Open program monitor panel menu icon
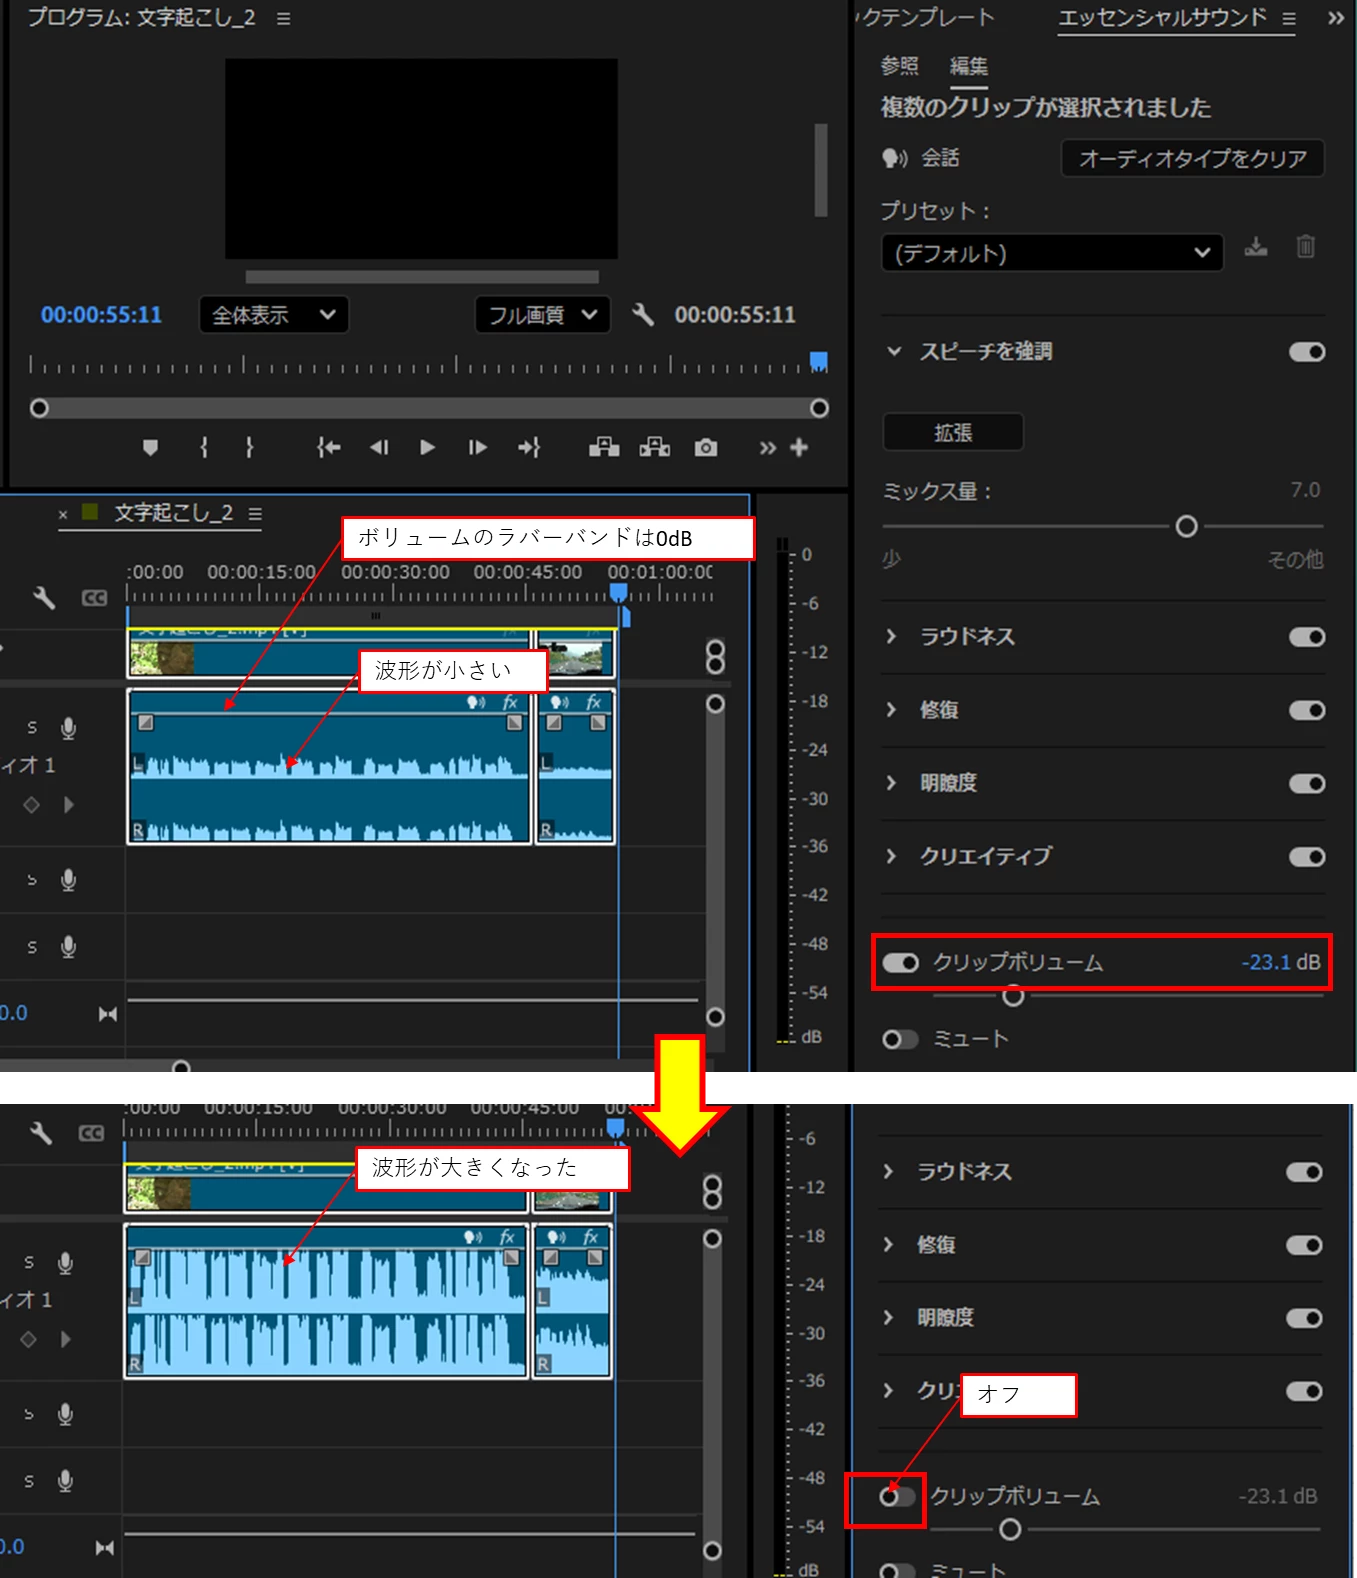The height and width of the screenshot is (1578, 1357). pos(284,19)
